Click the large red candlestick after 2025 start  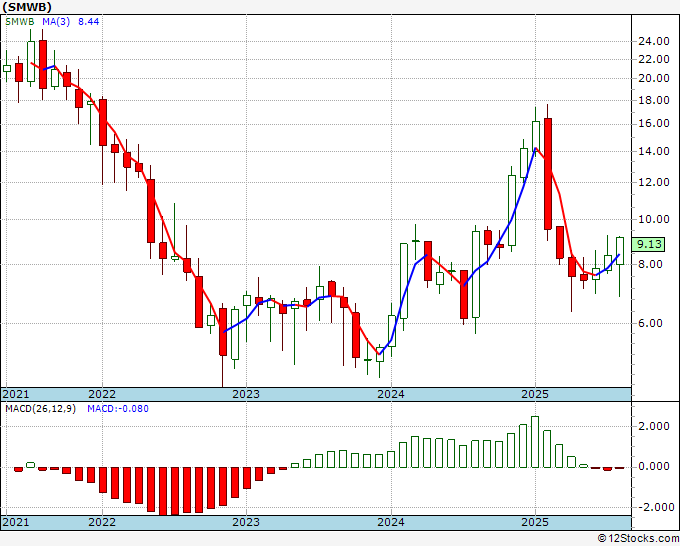tap(548, 173)
